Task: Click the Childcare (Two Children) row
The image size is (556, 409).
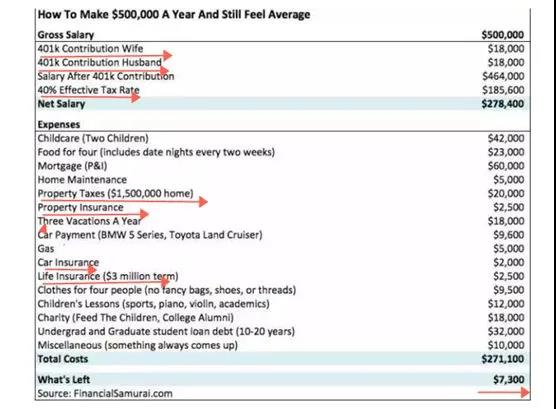Action: click(283, 138)
